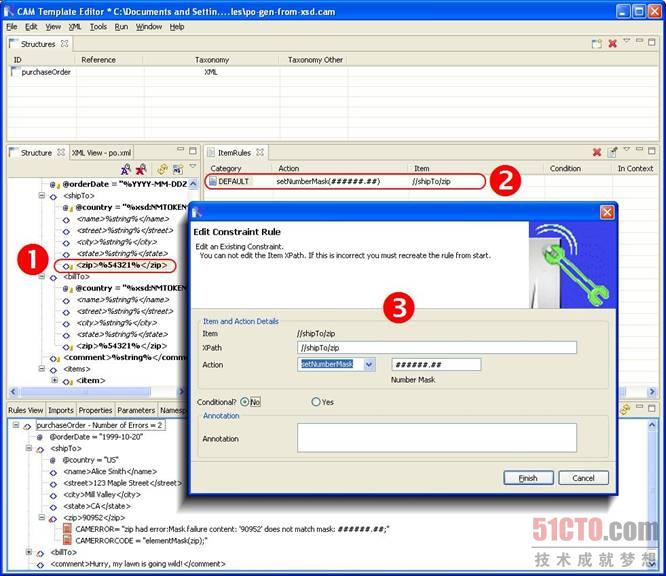Switch to the Parameters tab

(x=136, y=410)
